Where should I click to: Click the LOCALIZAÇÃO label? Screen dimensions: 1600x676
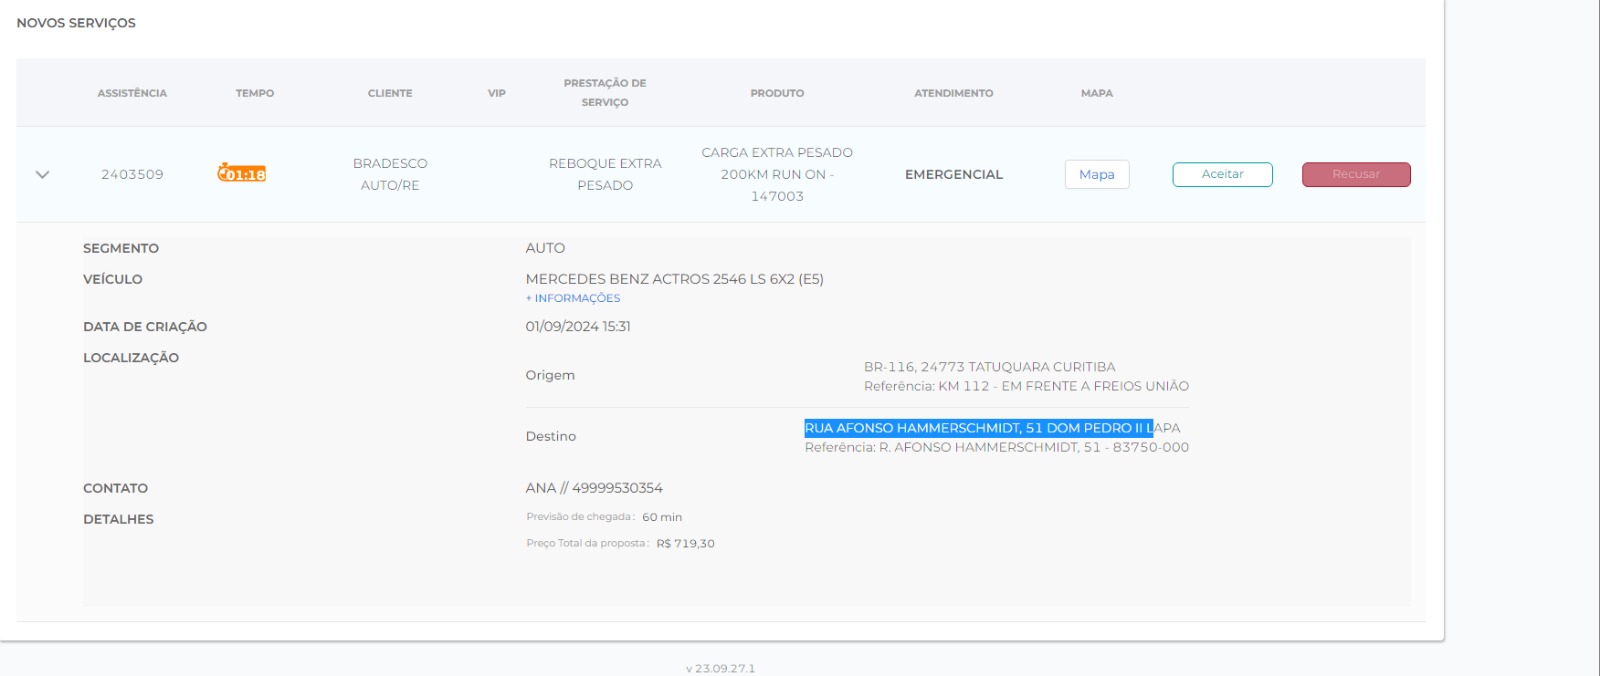pyautogui.click(x=131, y=357)
